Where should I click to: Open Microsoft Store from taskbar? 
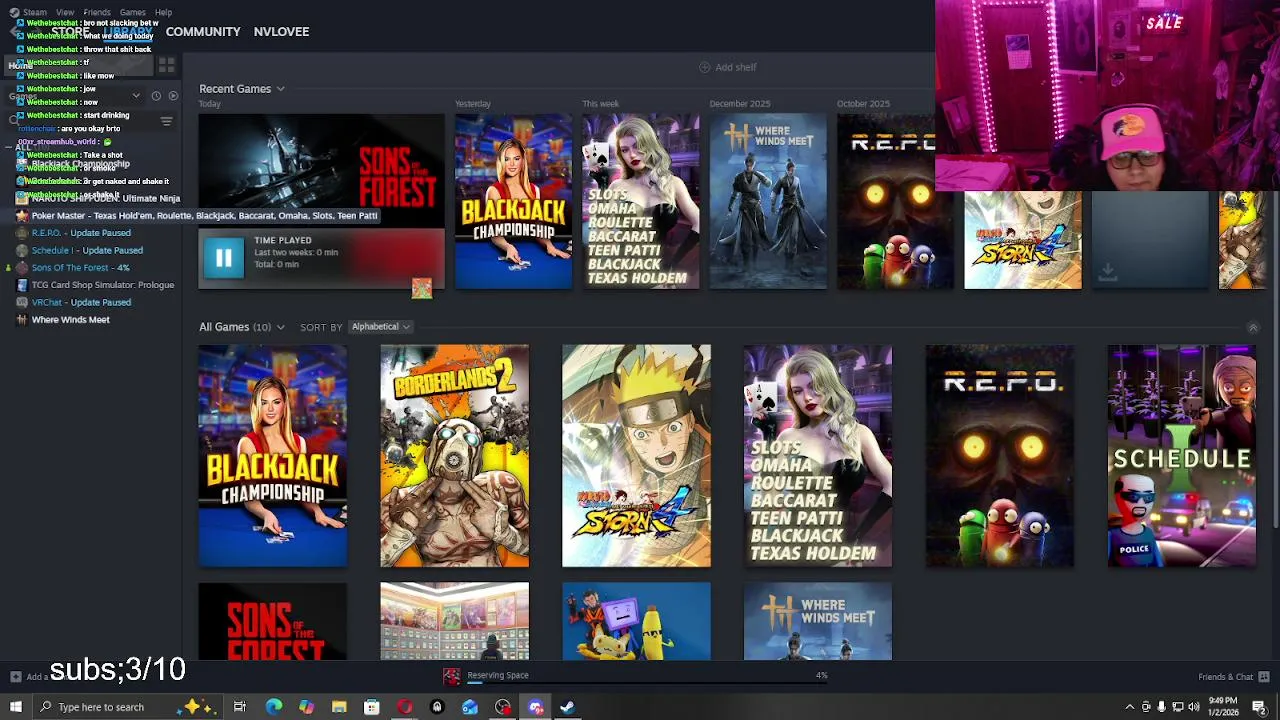click(371, 707)
